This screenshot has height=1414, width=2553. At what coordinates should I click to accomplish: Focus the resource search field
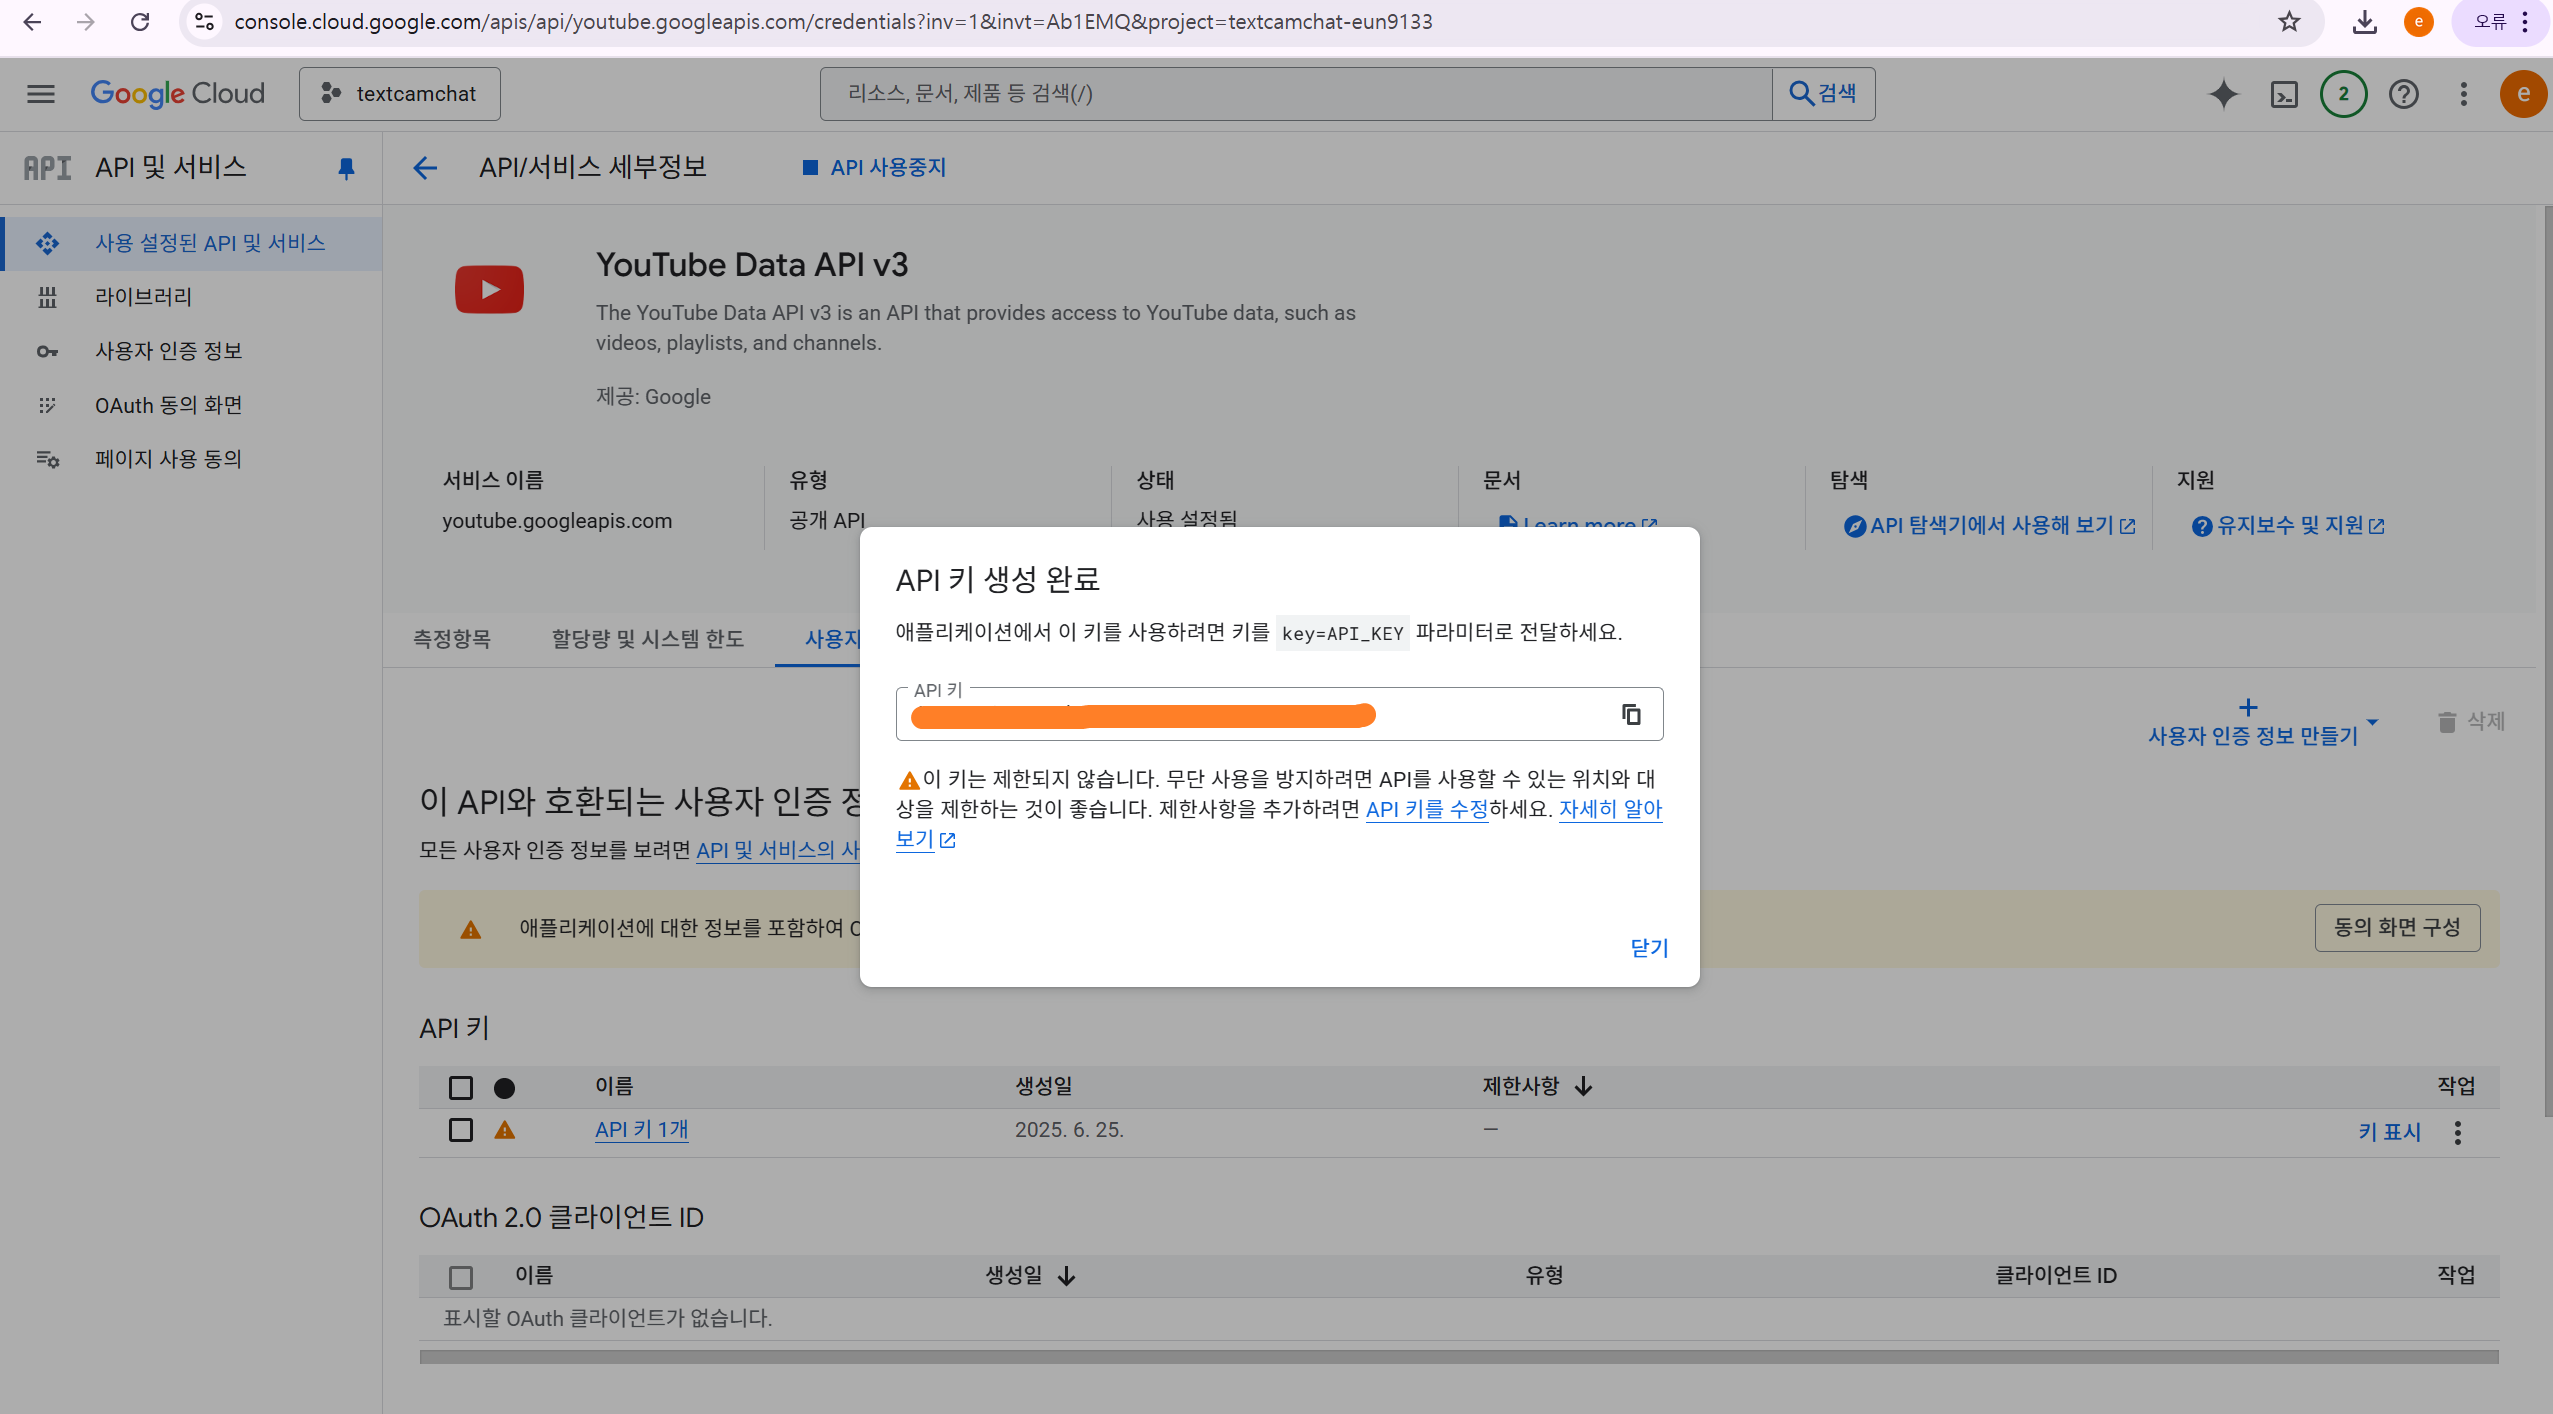pos(1295,94)
